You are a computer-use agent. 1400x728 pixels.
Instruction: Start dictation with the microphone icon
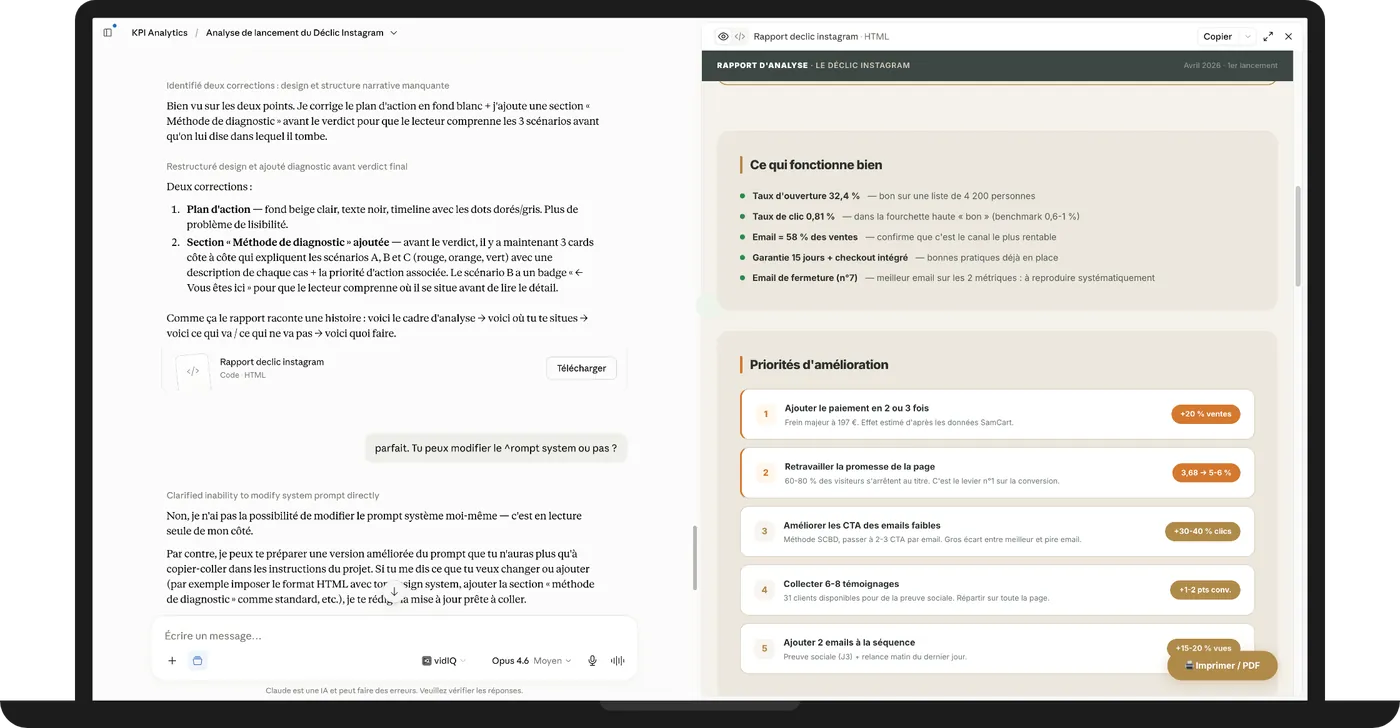click(x=592, y=661)
